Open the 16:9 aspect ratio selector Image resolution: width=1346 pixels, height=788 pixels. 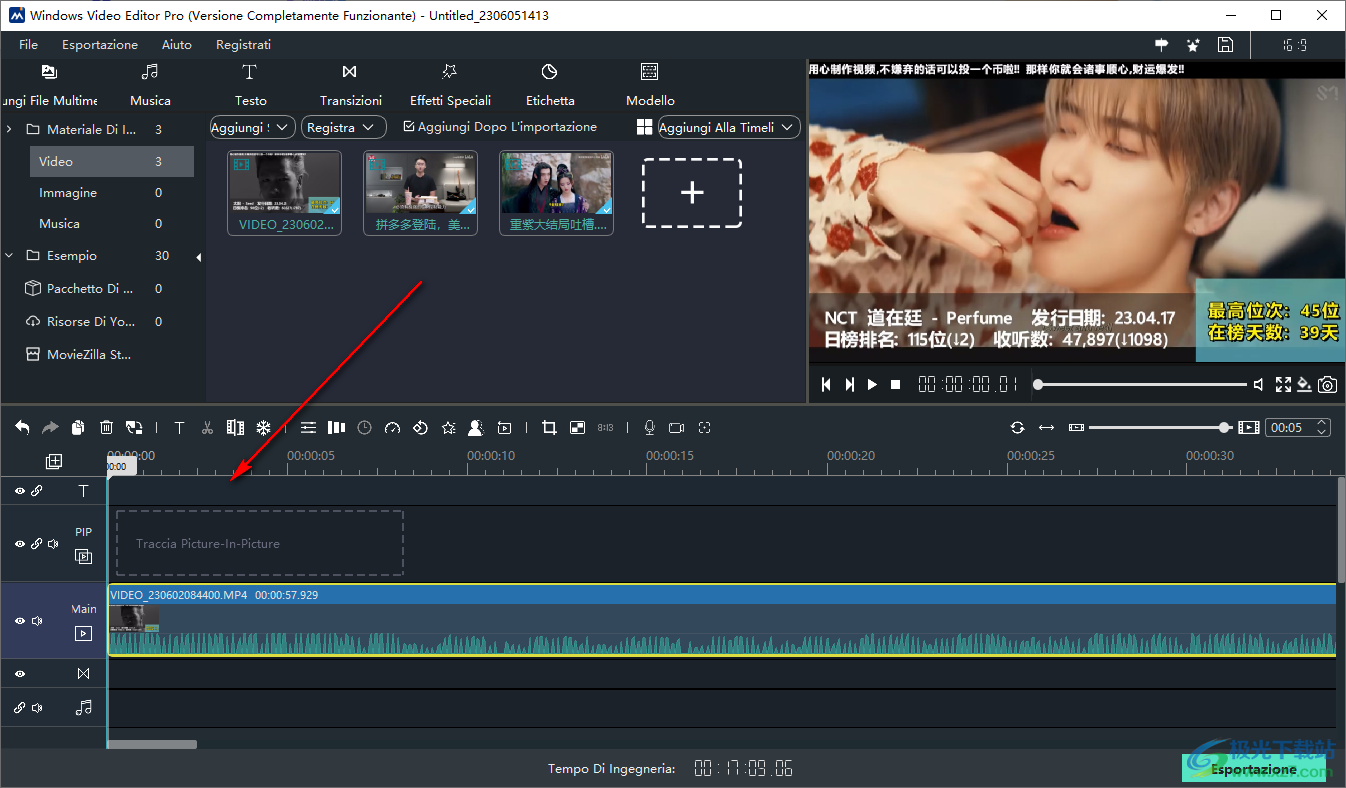[x=1296, y=45]
